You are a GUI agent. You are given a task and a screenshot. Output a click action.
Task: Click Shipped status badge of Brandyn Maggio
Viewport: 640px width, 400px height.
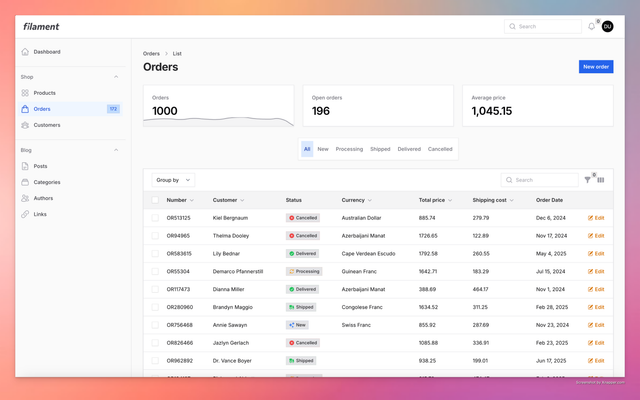coord(301,307)
